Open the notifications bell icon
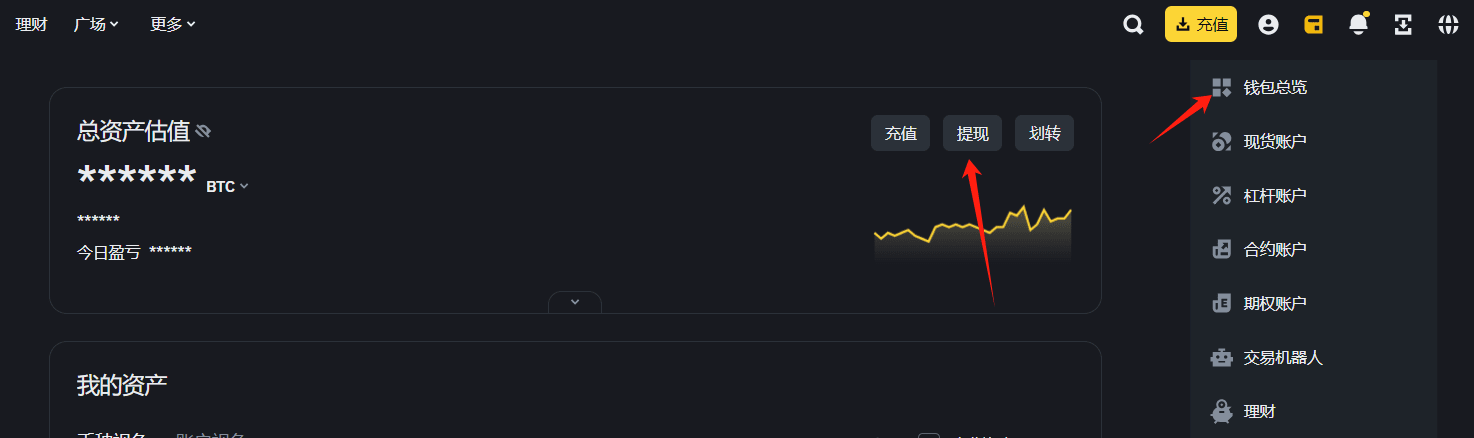 [x=1358, y=24]
